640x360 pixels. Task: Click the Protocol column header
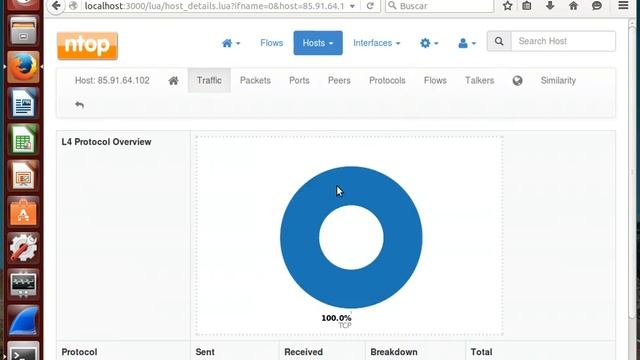point(79,352)
